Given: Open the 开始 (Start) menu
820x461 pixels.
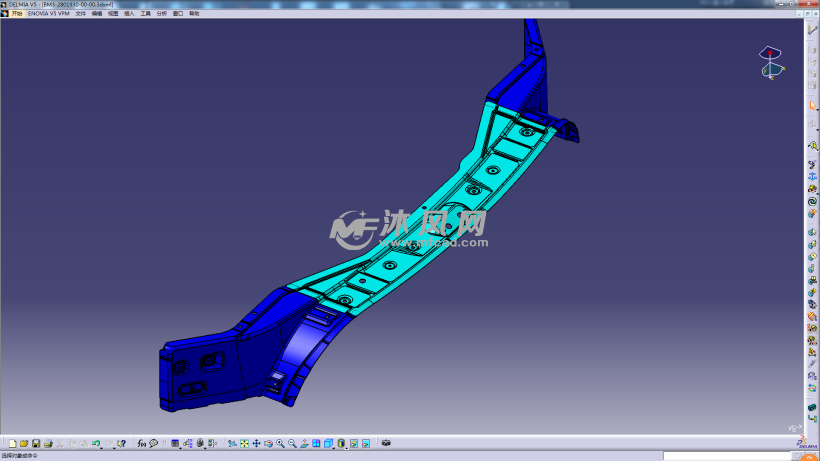Looking at the screenshot, I should [17, 14].
